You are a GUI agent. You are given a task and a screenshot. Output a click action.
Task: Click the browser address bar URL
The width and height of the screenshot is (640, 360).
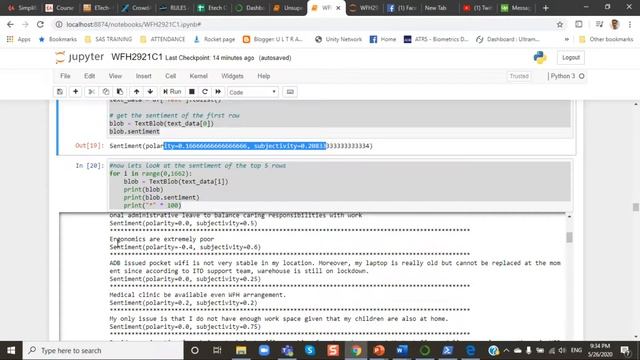click(x=134, y=24)
